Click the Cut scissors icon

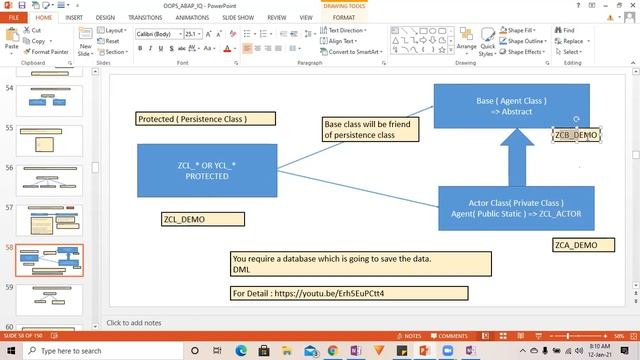click(27, 30)
